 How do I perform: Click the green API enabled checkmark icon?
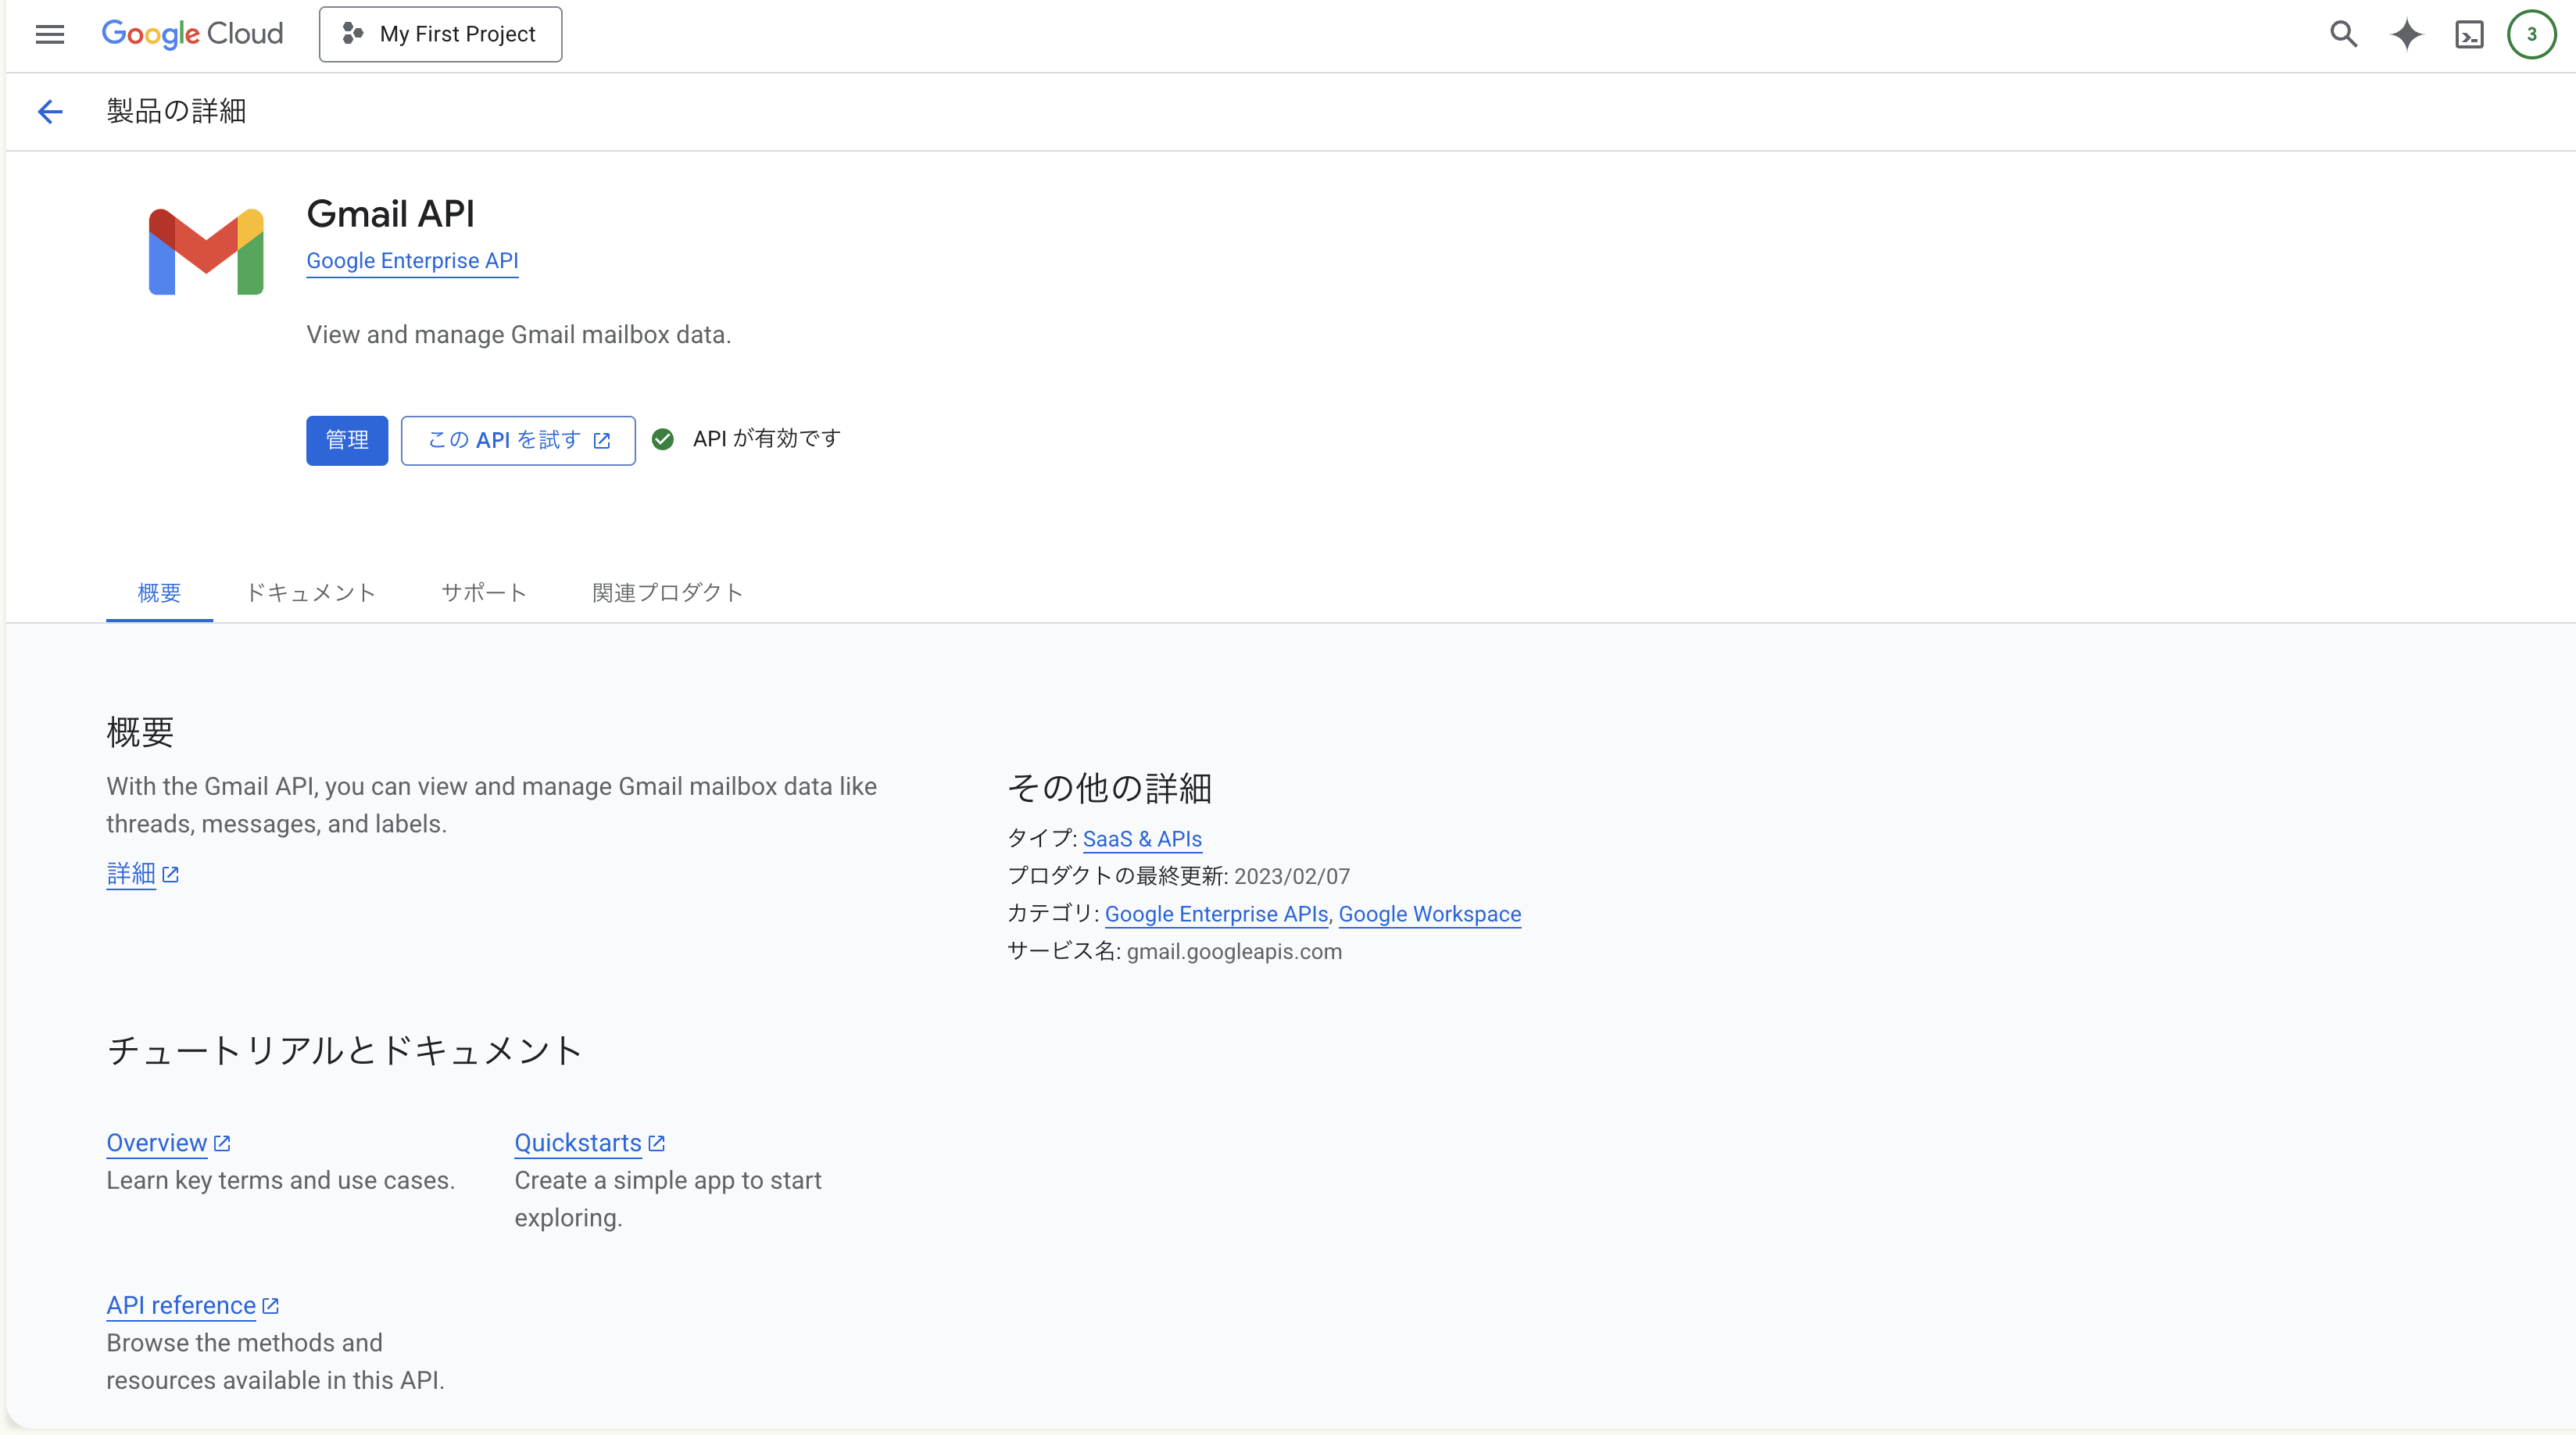point(663,439)
